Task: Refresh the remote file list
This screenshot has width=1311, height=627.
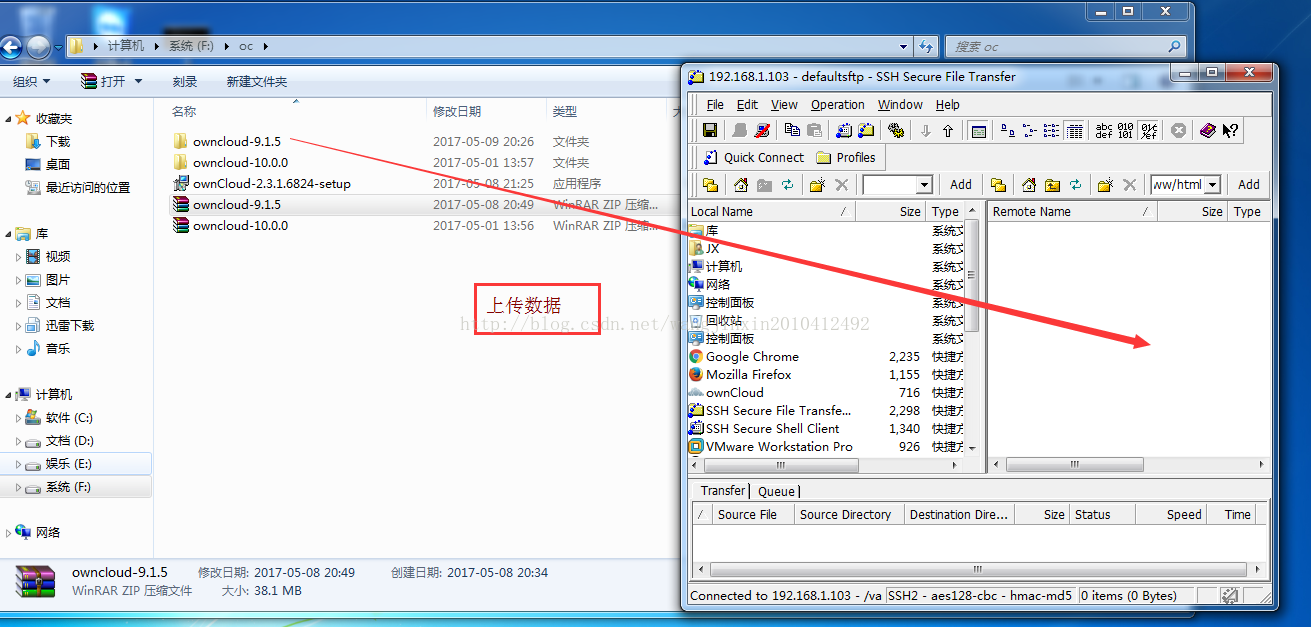Action: pyautogui.click(x=1075, y=184)
